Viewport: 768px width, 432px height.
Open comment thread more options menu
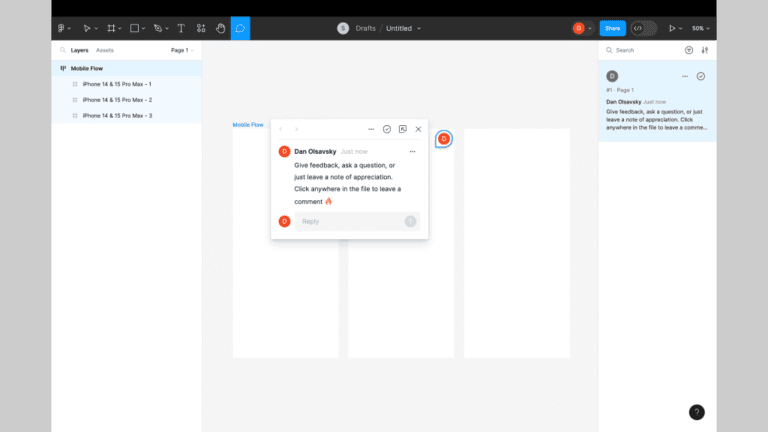point(371,129)
